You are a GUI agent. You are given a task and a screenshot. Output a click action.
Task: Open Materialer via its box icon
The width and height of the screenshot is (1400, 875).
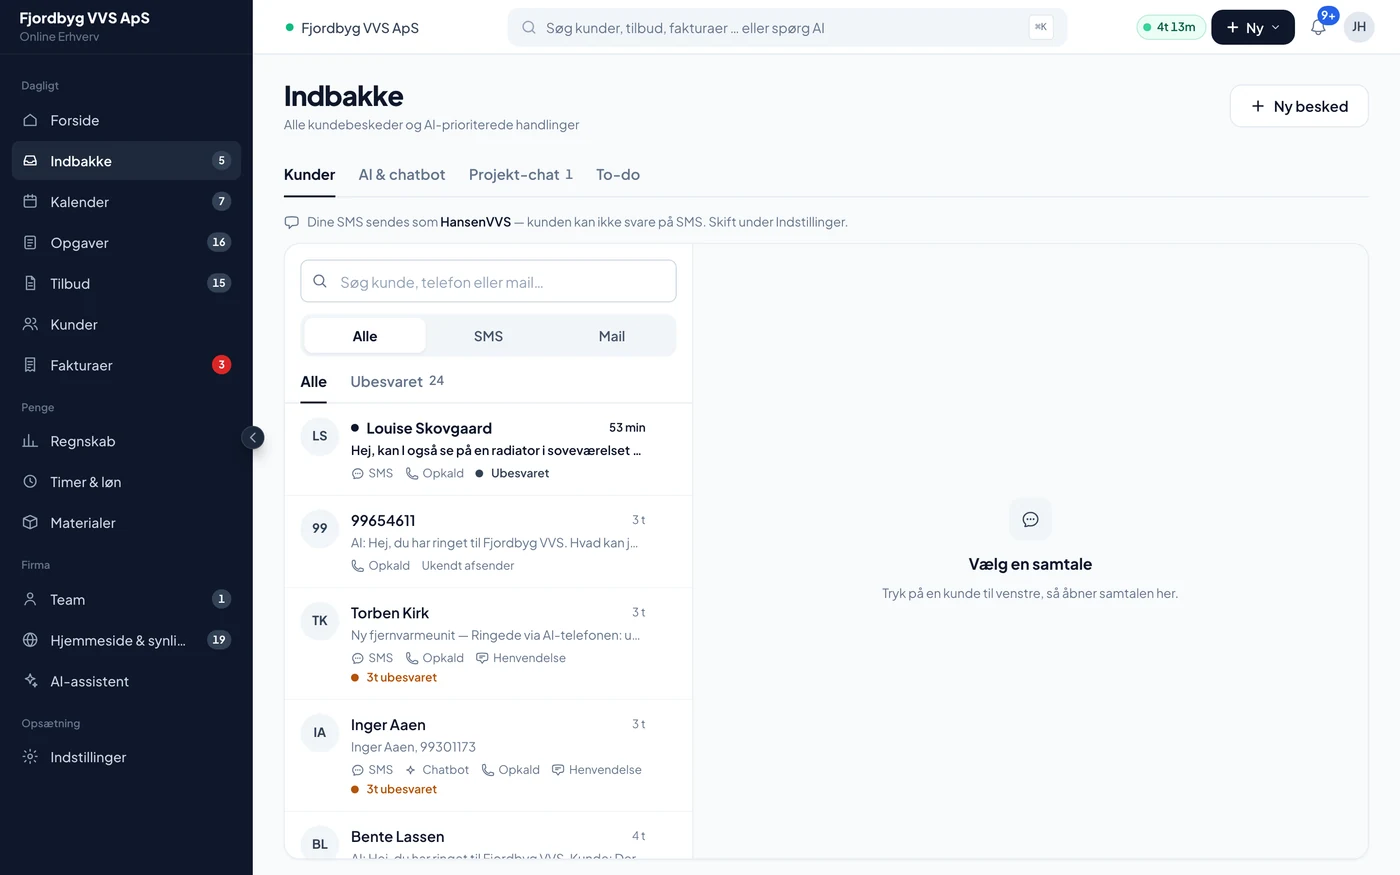30,523
